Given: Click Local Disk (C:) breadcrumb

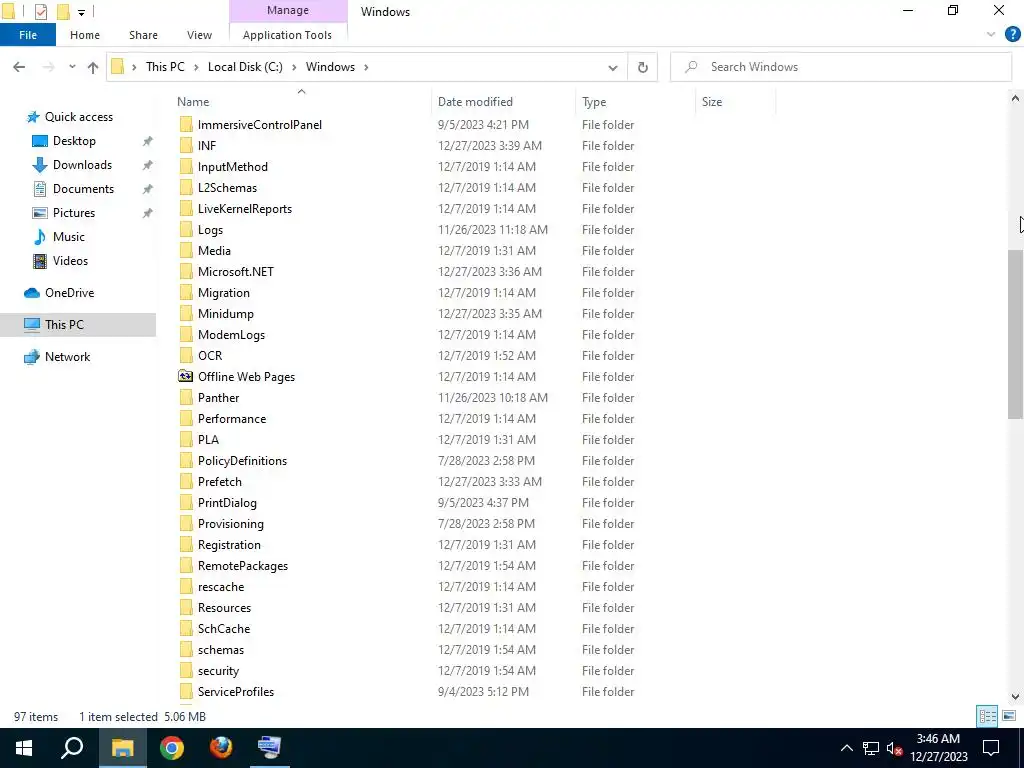Looking at the screenshot, I should pyautogui.click(x=245, y=67).
